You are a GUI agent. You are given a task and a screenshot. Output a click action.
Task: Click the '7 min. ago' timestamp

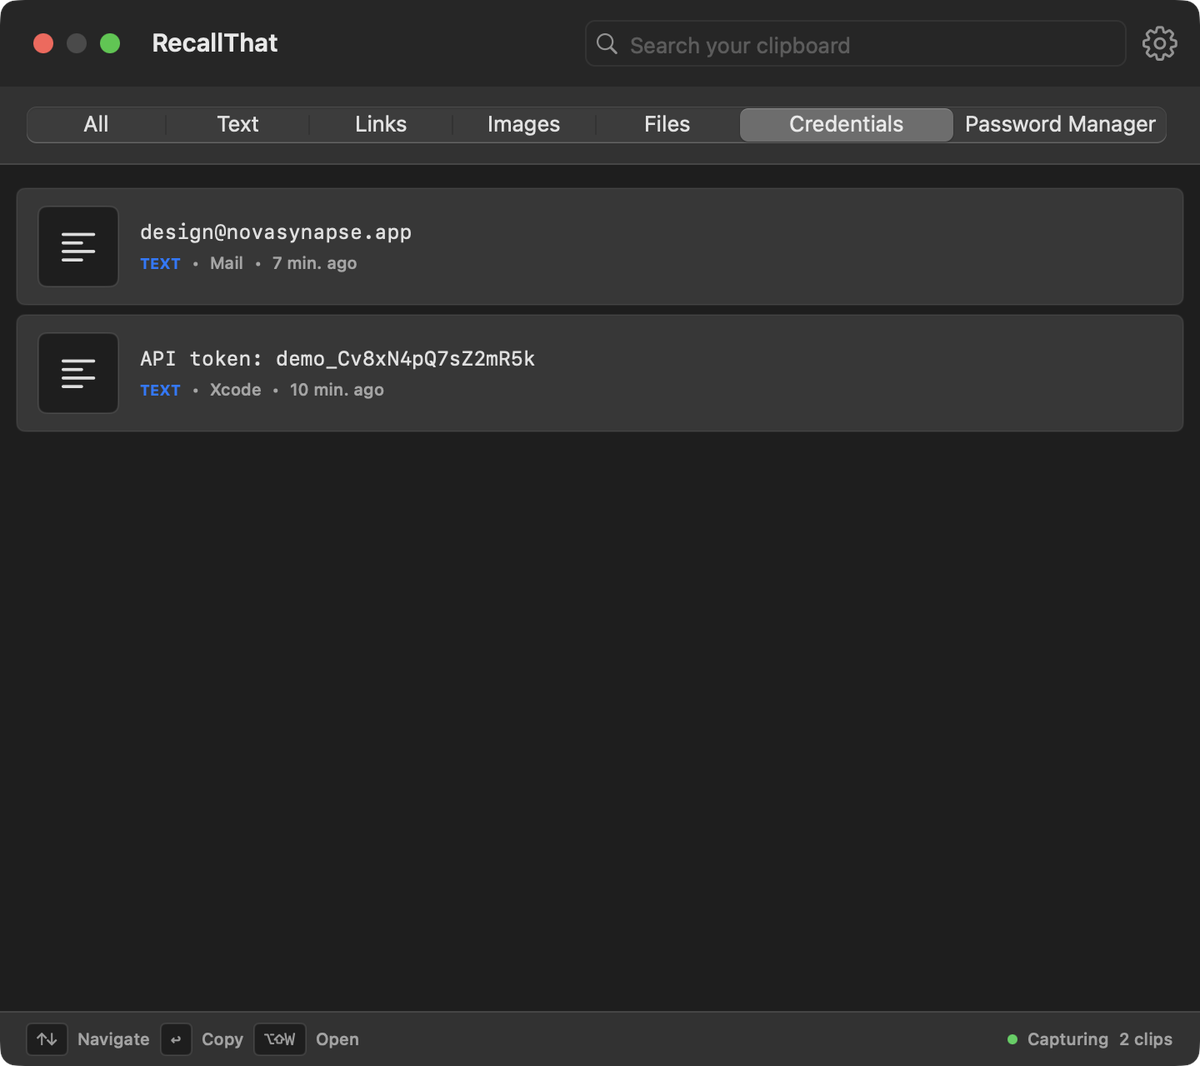pyautogui.click(x=314, y=263)
